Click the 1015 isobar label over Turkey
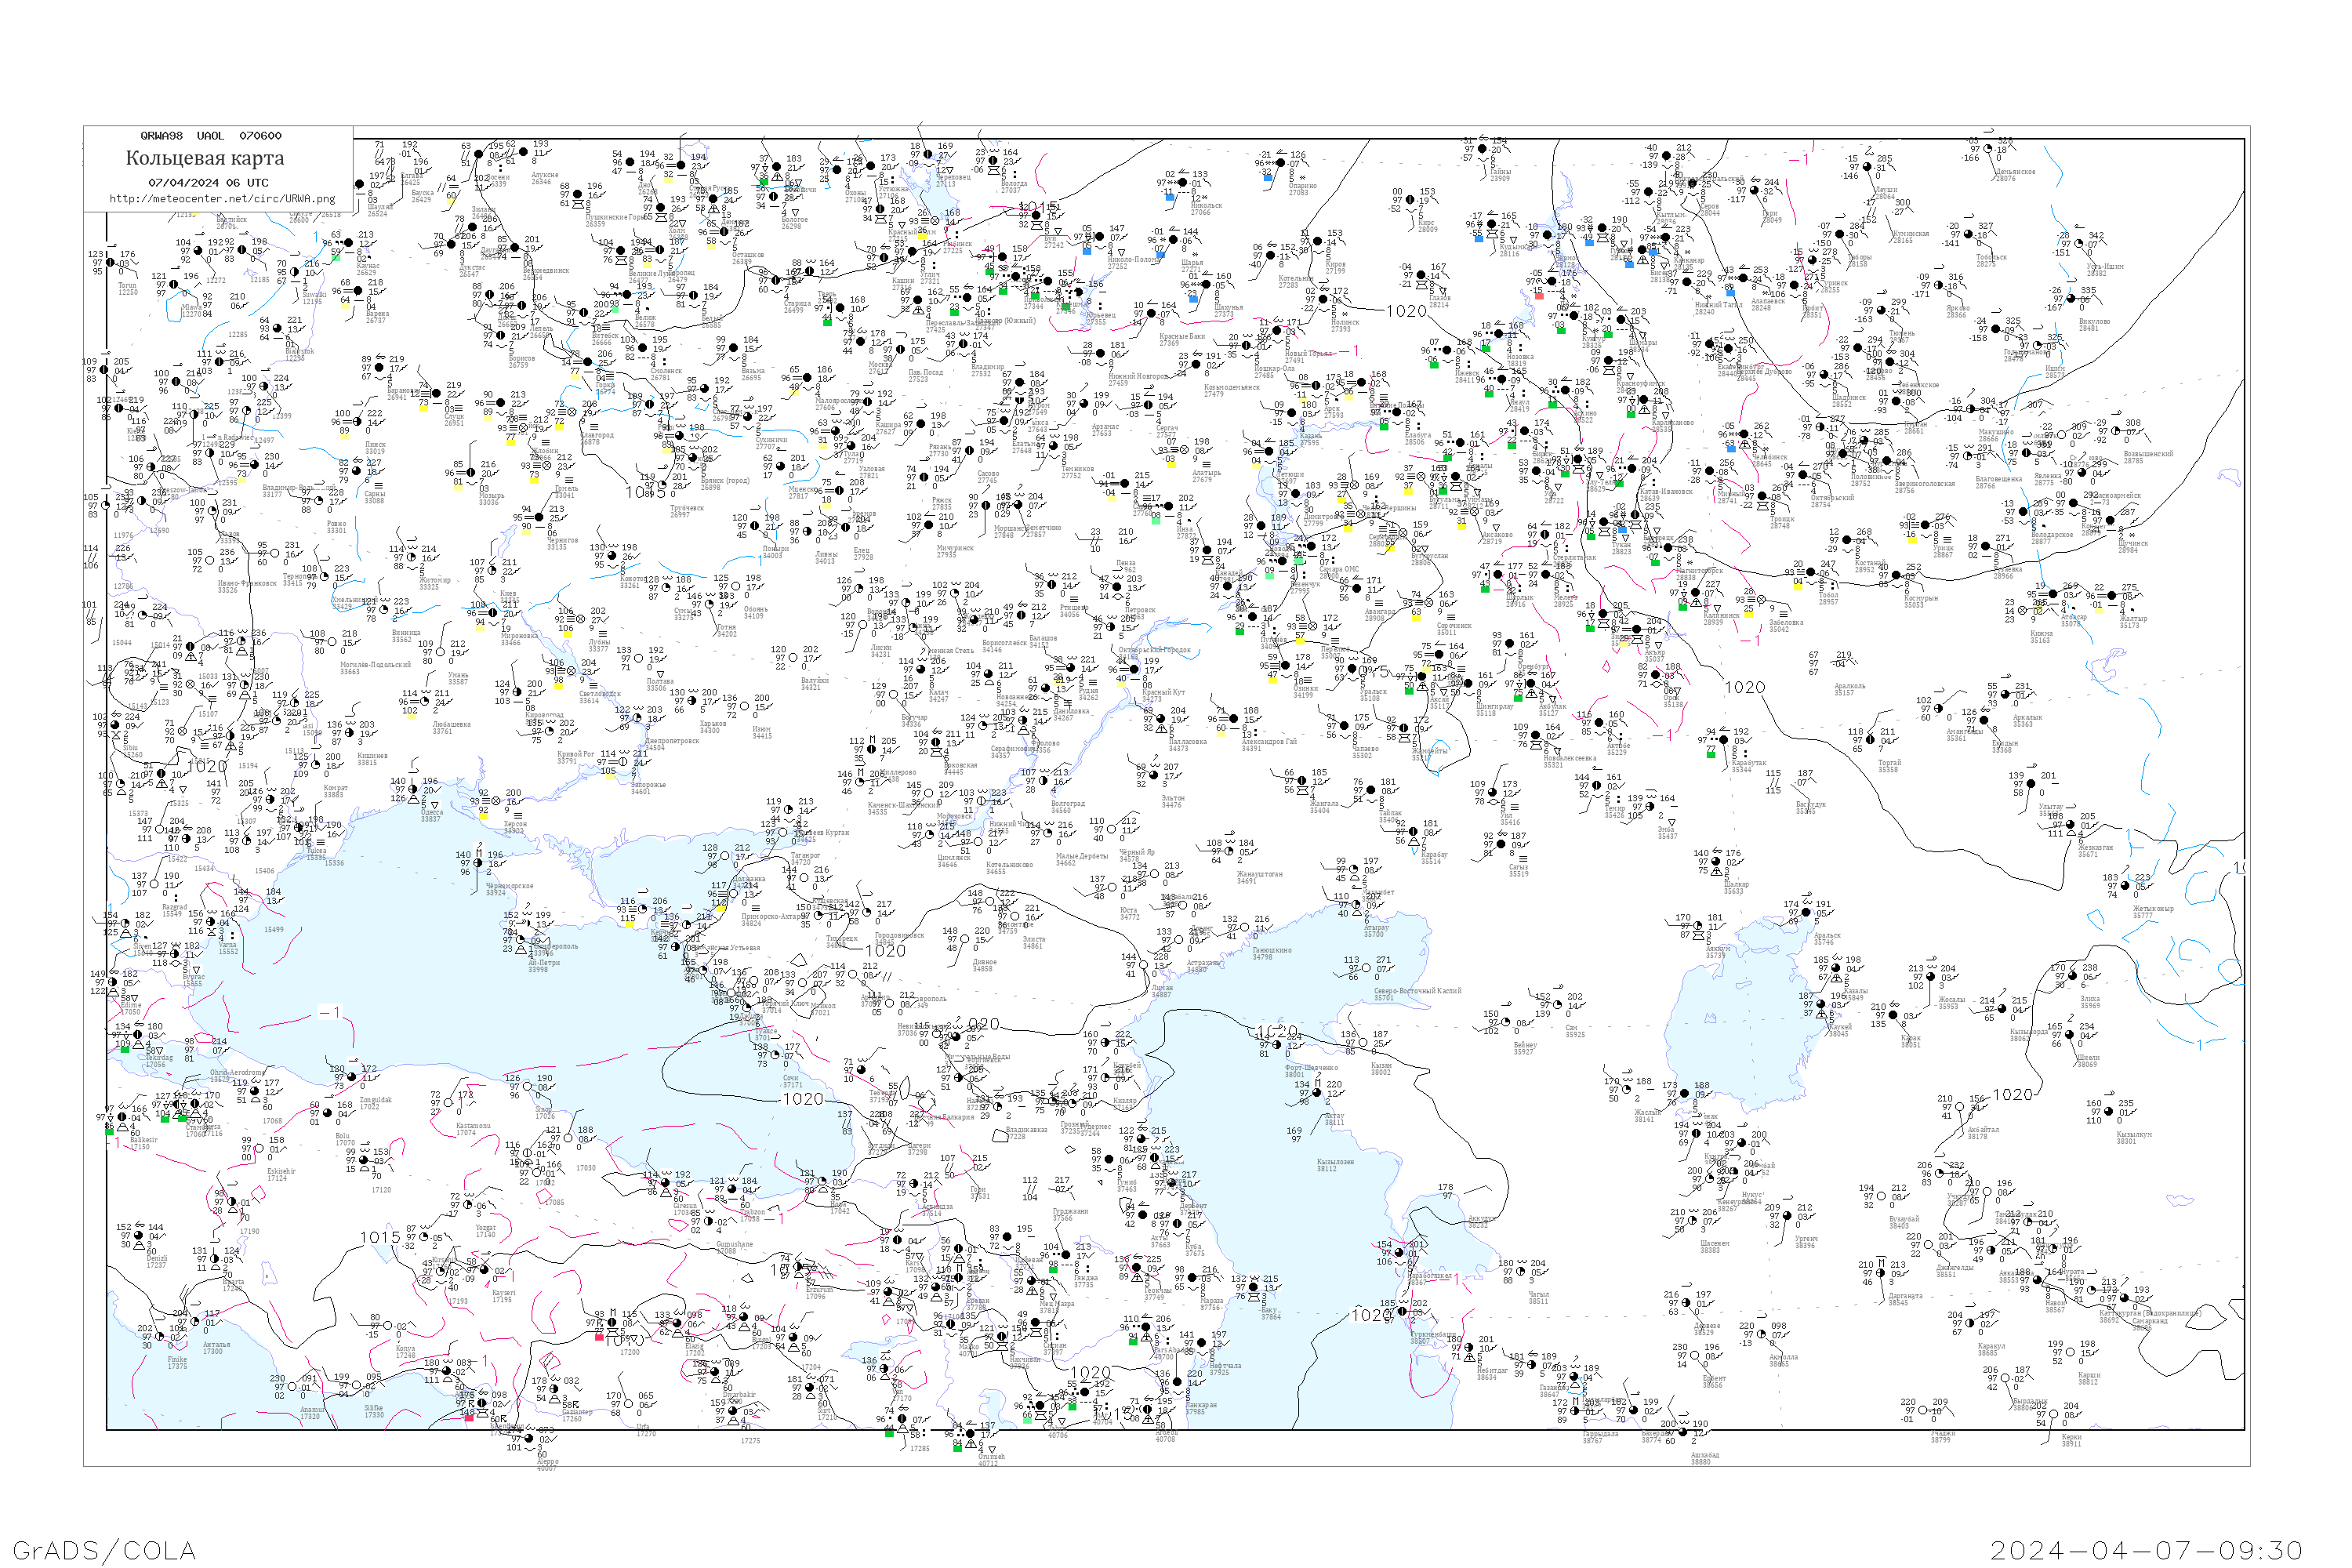The height and width of the screenshot is (1568, 2352). point(380,1237)
